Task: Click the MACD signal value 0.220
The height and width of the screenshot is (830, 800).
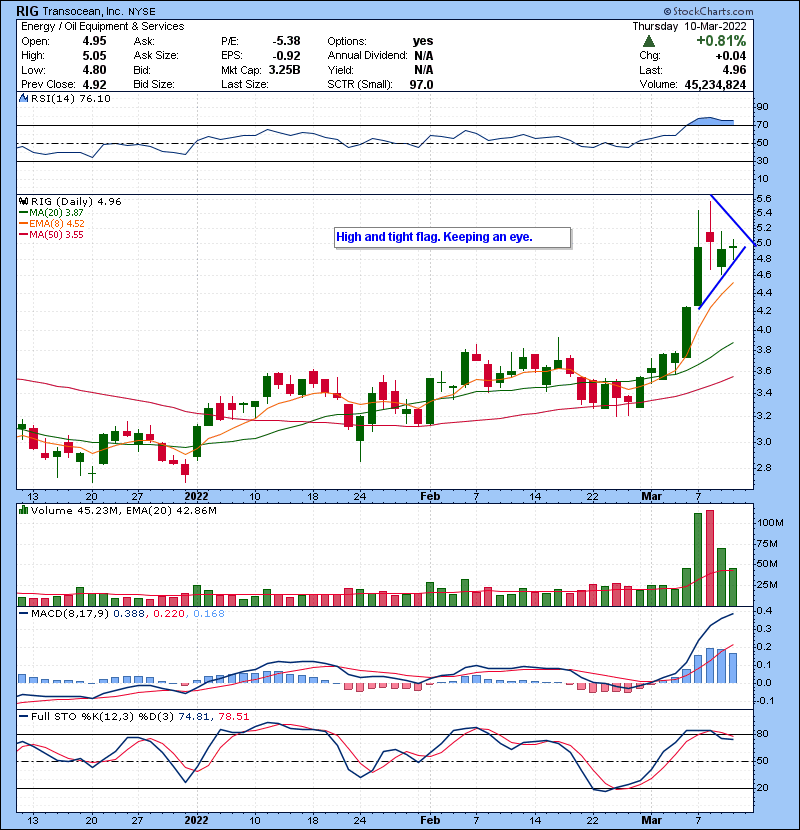Action: pos(169,614)
